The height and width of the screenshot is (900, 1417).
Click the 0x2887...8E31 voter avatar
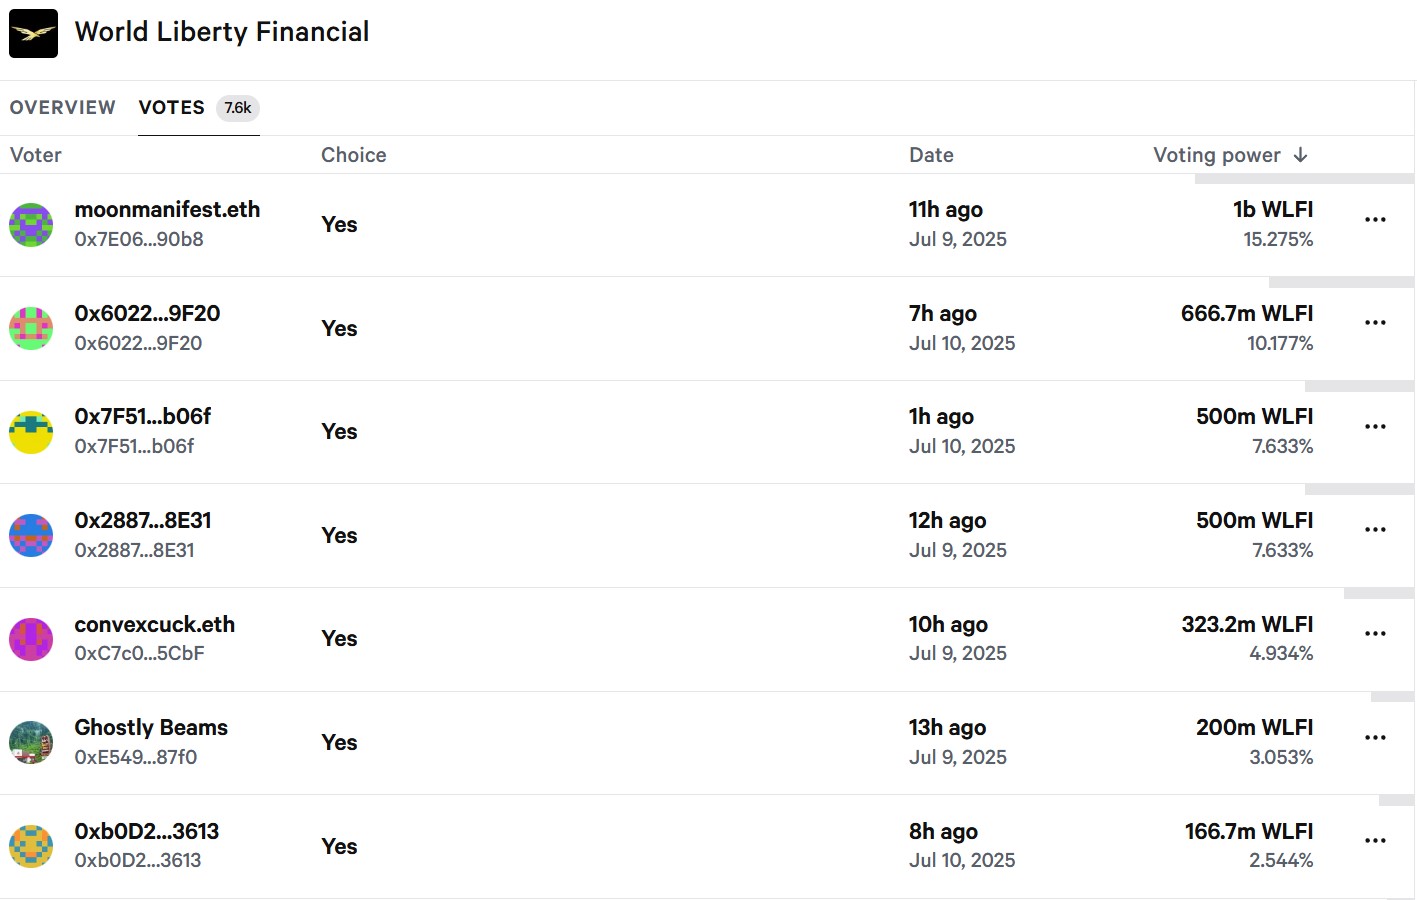(x=31, y=535)
